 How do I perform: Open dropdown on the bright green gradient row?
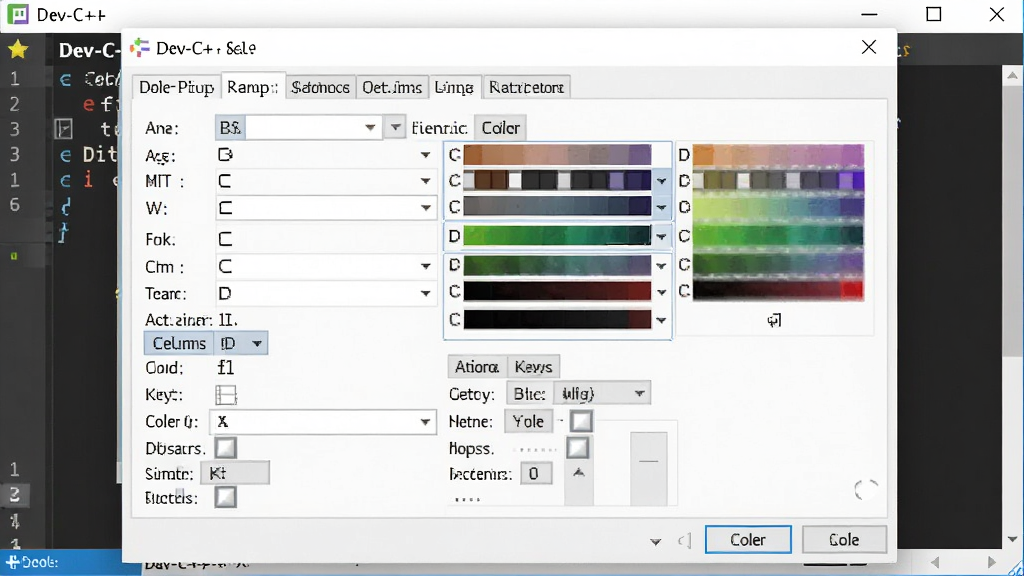point(662,236)
